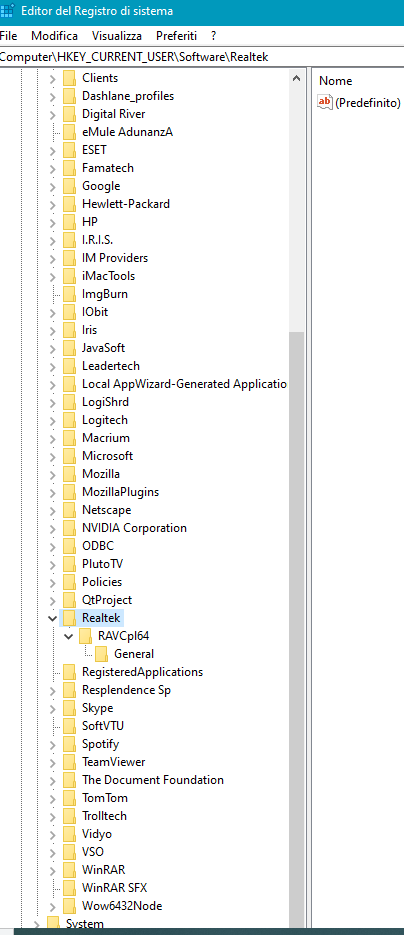Click the Famatech folder icon
This screenshot has height=935, width=404.
(70, 168)
